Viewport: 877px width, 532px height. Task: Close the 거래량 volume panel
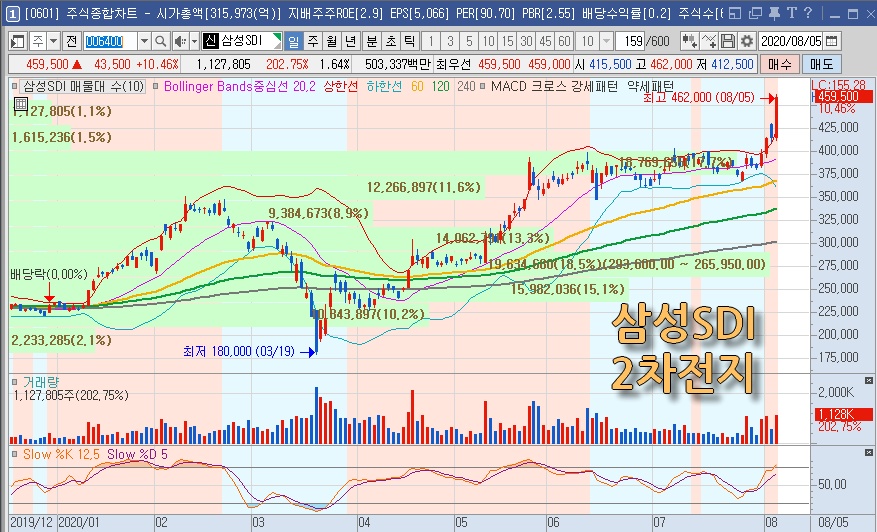click(x=868, y=380)
